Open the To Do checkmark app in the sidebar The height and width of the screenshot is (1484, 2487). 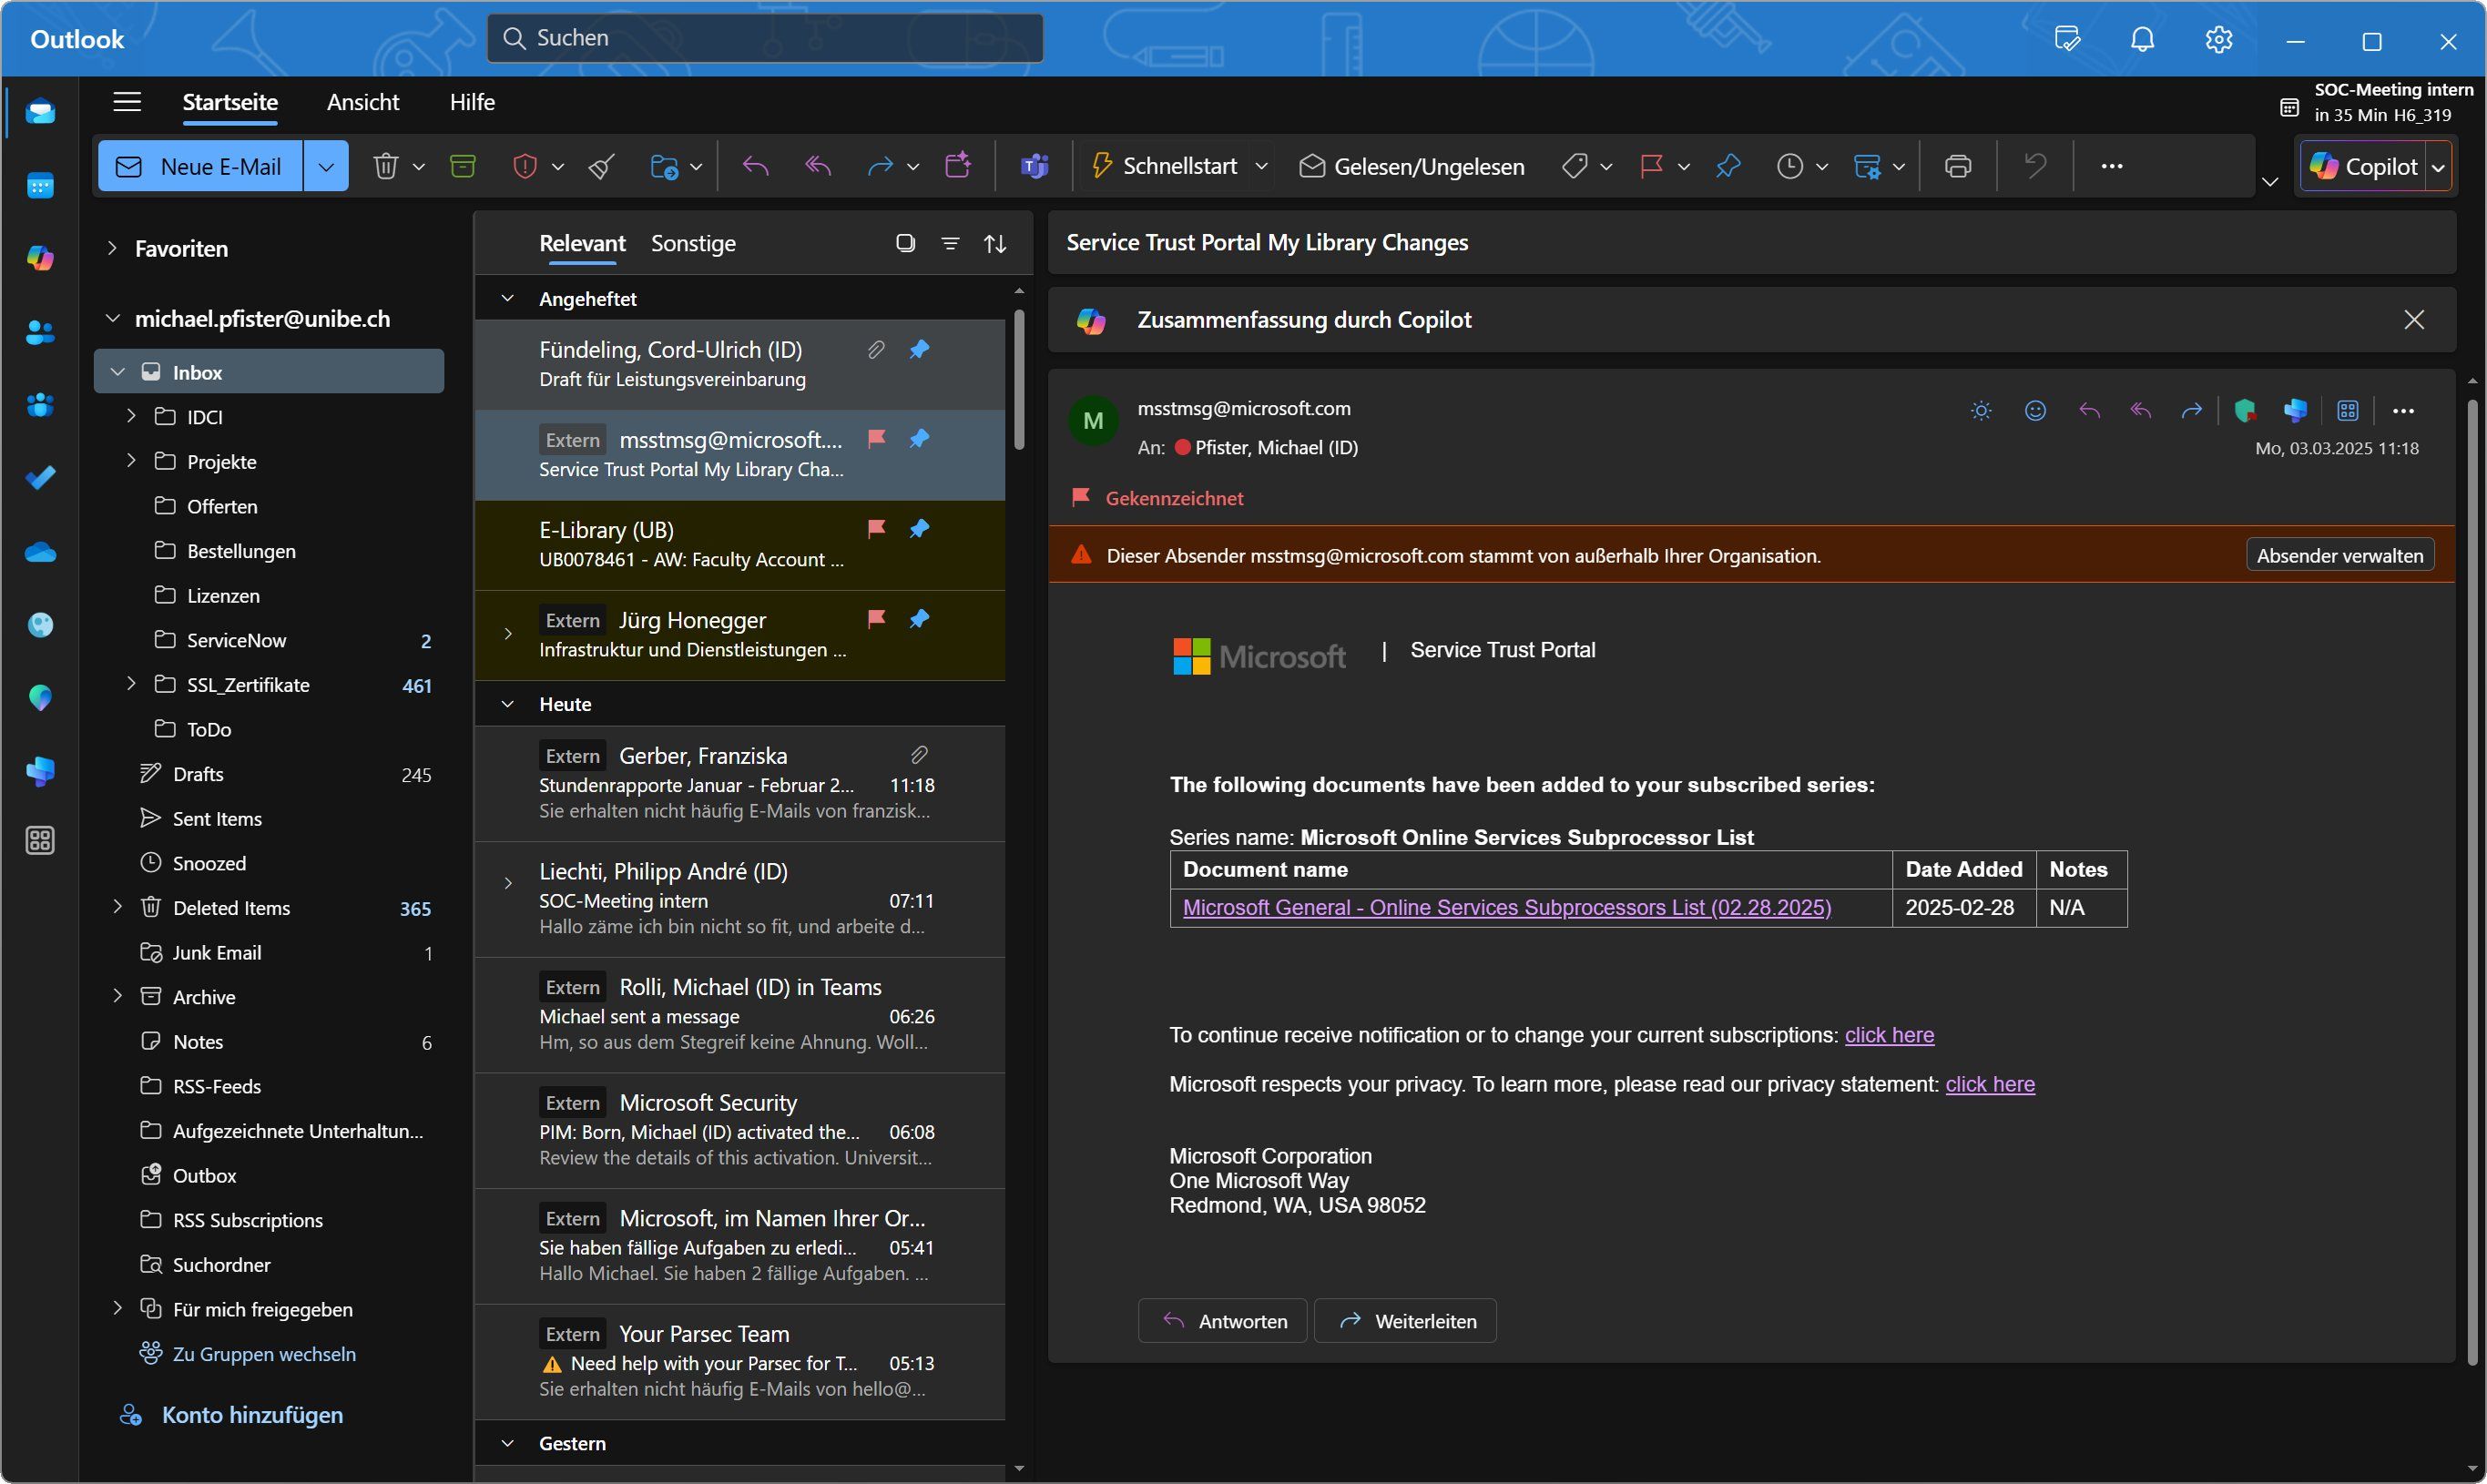tap(40, 478)
